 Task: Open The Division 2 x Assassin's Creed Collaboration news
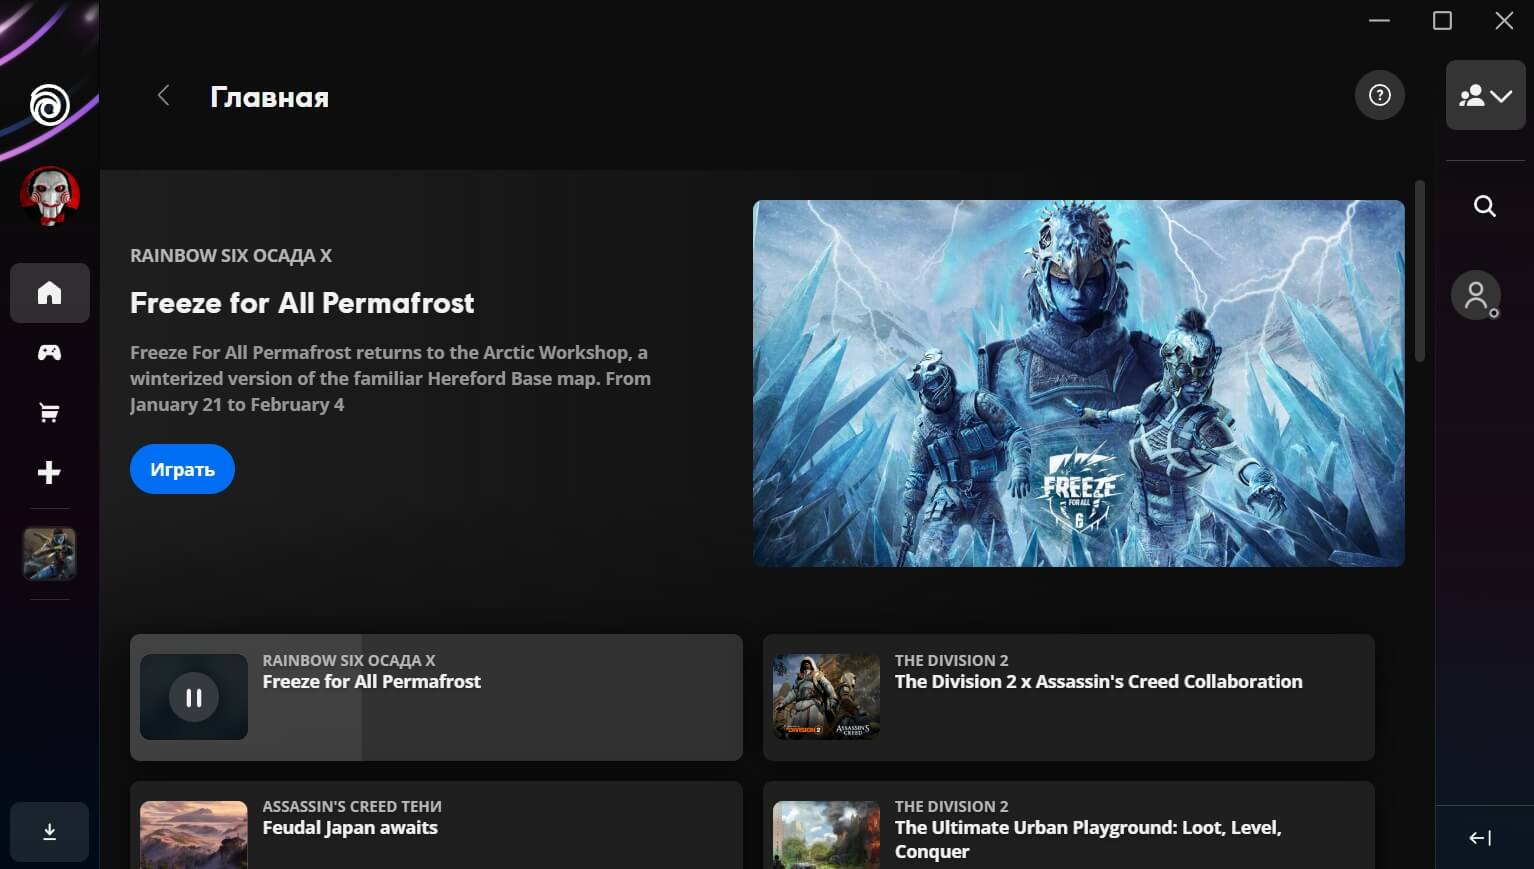[x=1068, y=697]
